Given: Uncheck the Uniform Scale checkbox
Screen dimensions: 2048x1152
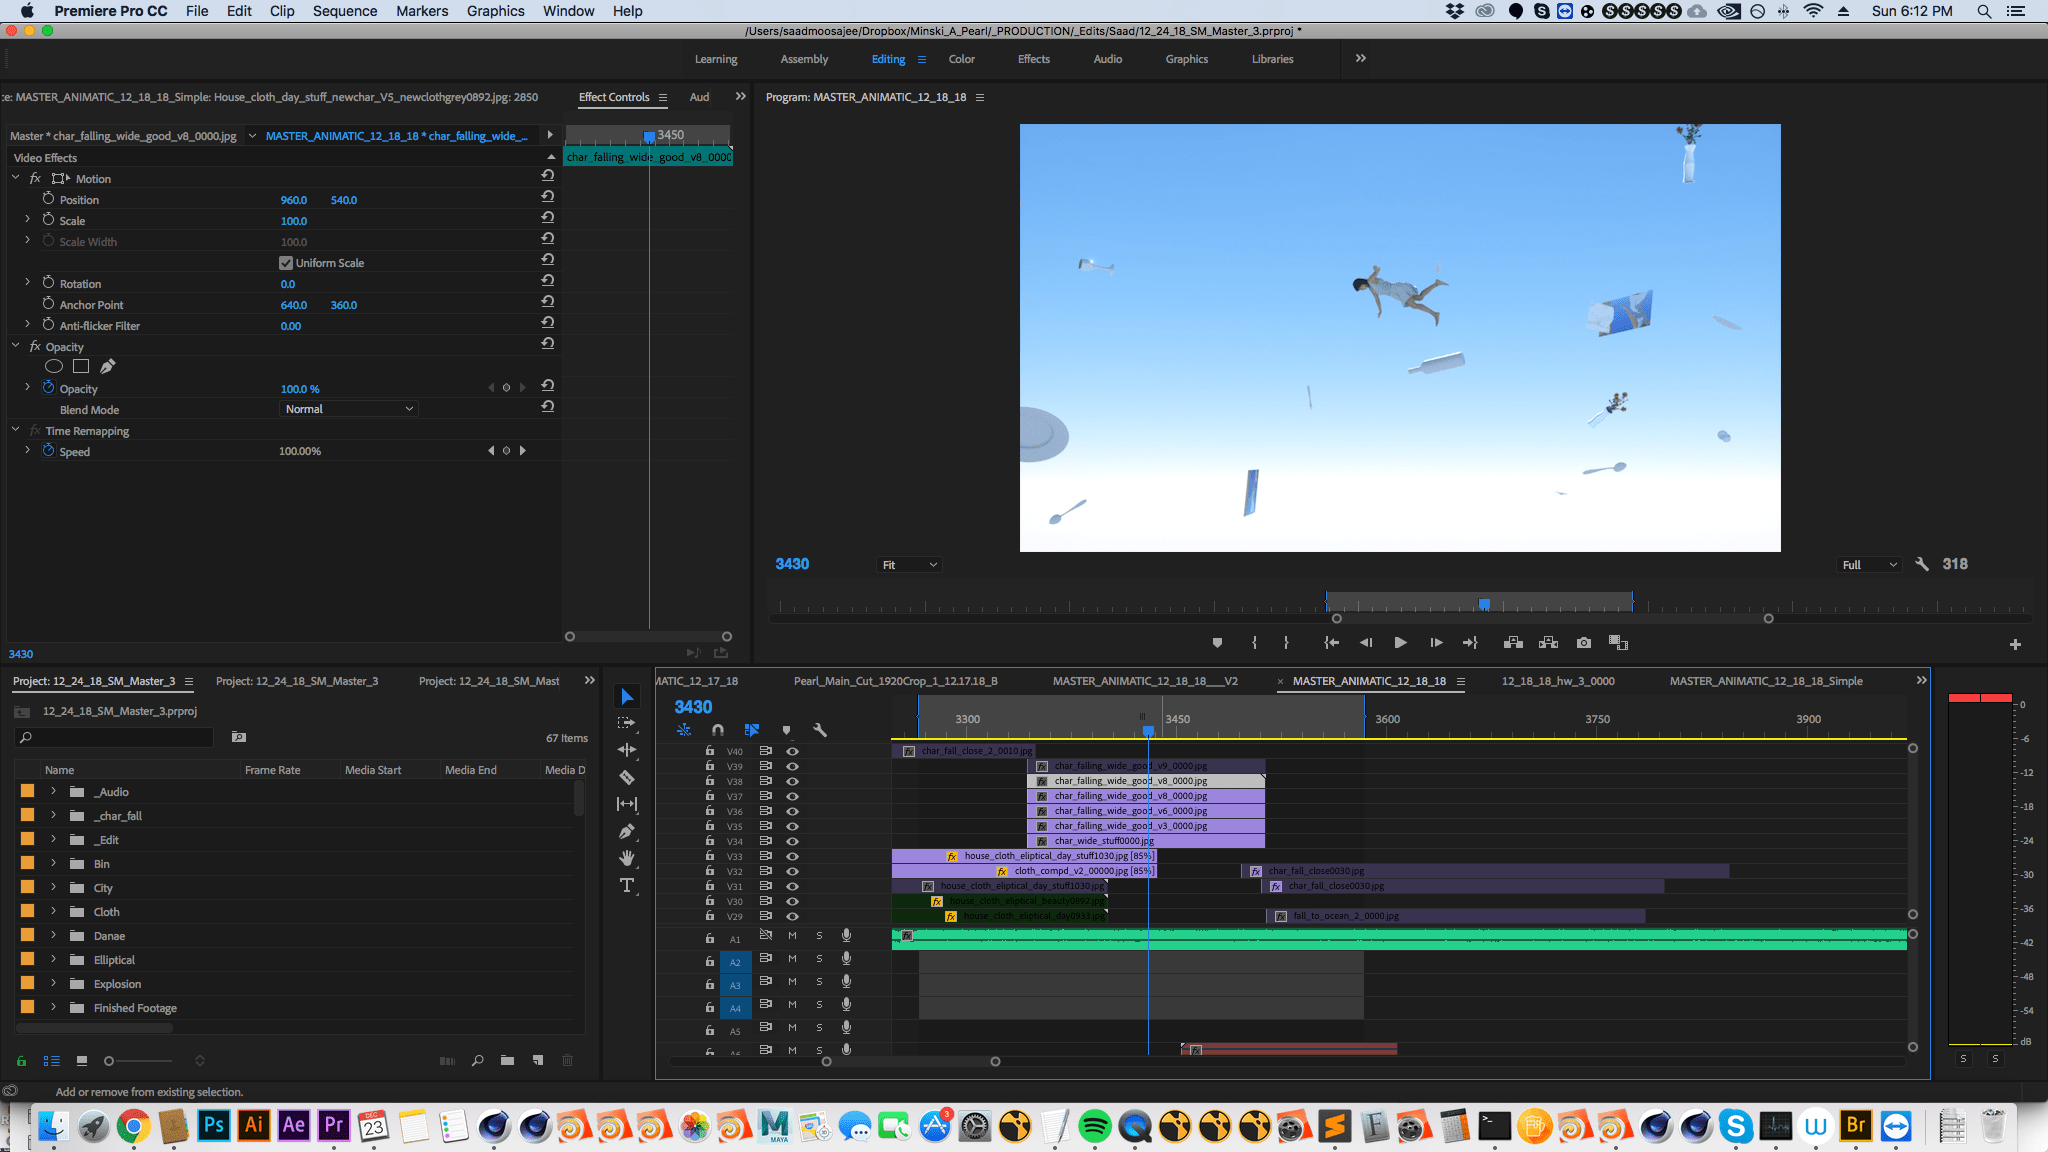Looking at the screenshot, I should (x=286, y=263).
